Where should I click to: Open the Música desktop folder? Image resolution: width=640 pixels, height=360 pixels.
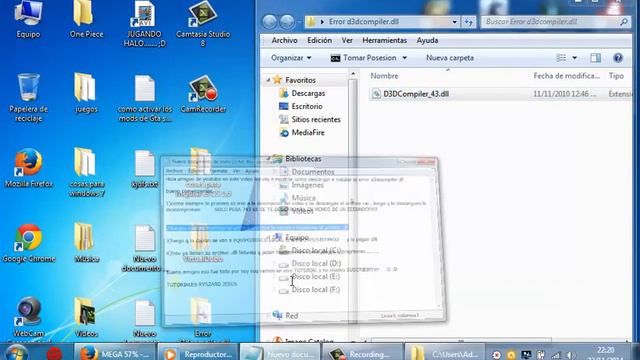pos(86,243)
